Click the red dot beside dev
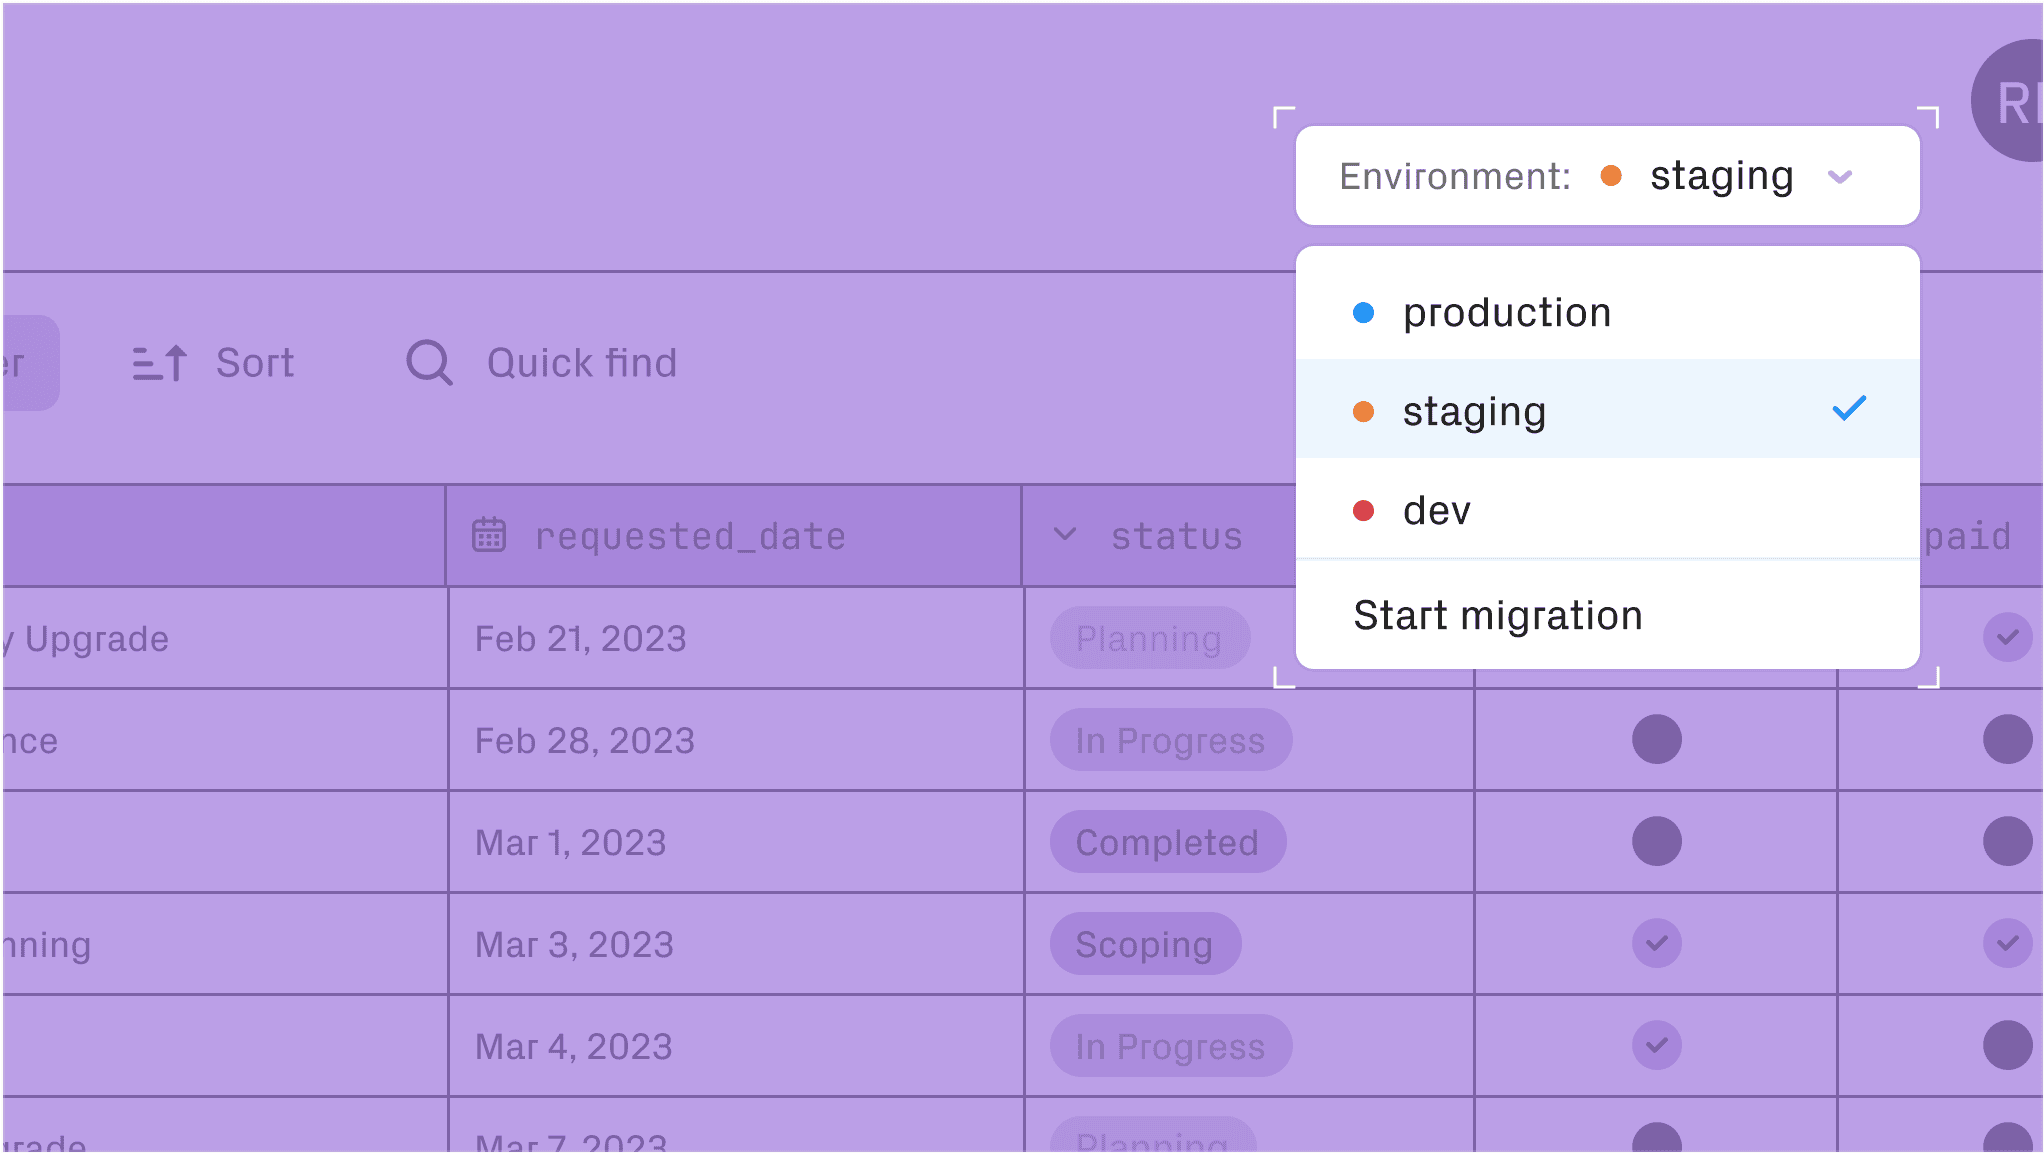Screen dimensions: 2044x1153 [x=1363, y=511]
